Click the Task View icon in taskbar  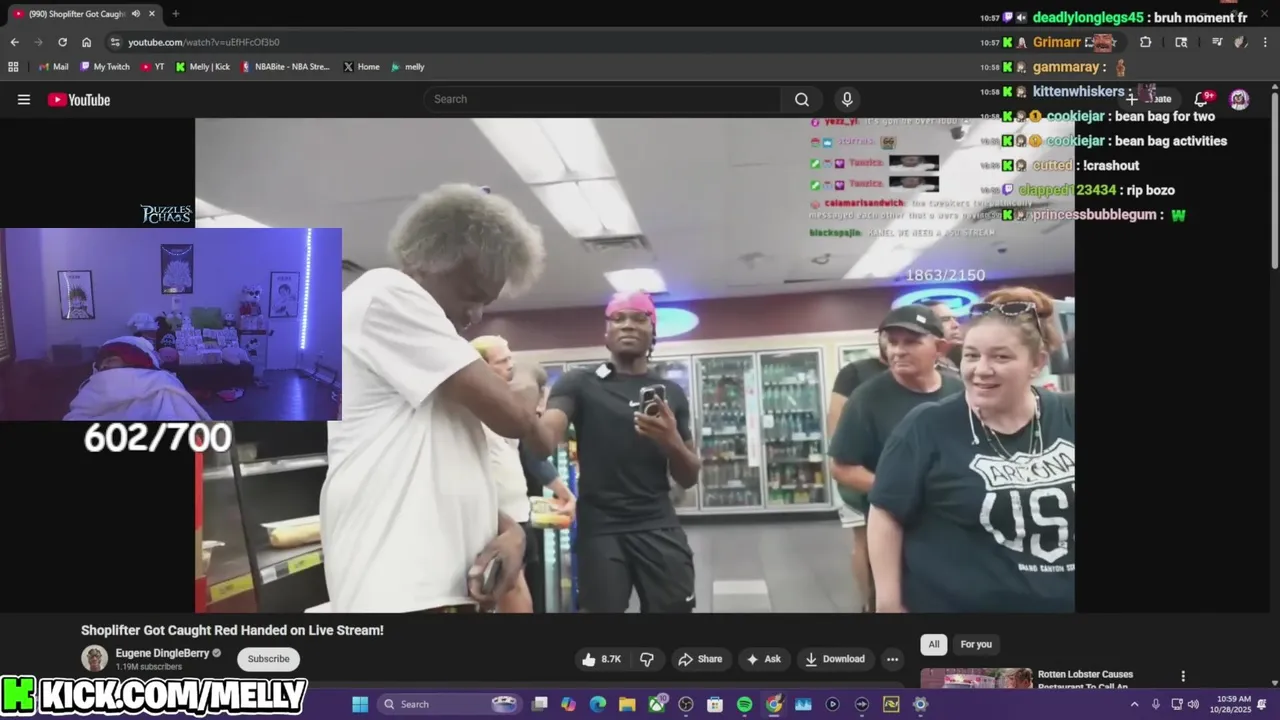coord(539,704)
